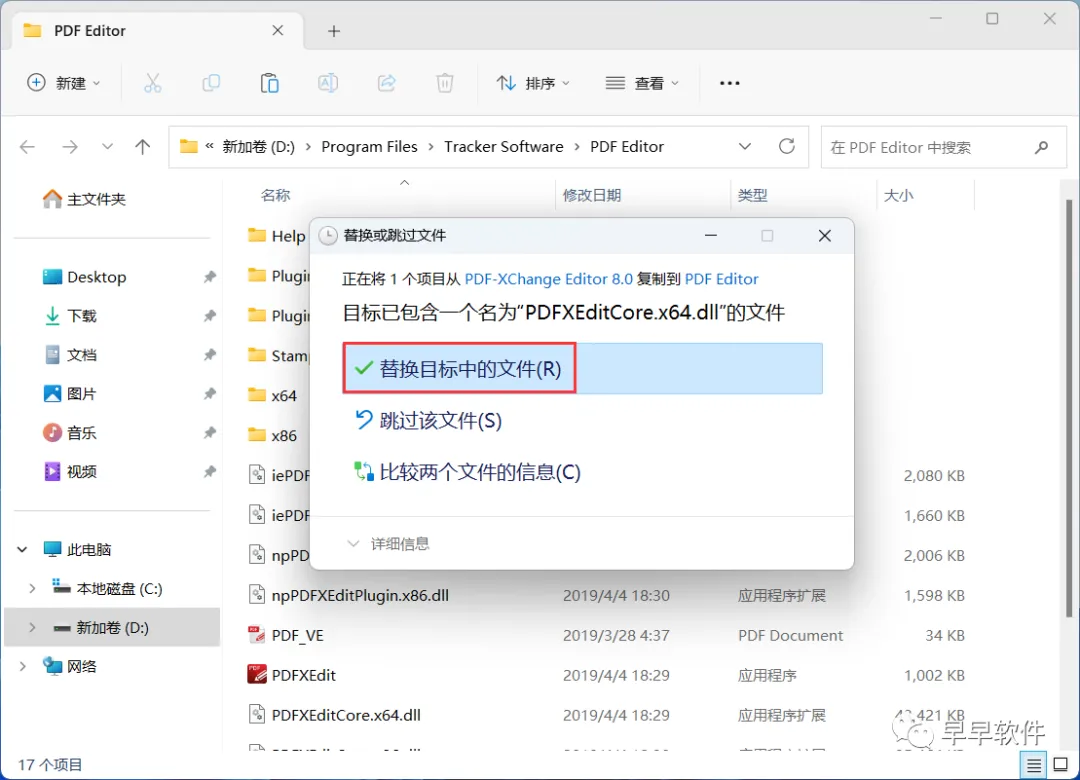Expand 新加卷 (D:) tree node
This screenshot has height=780, width=1080.
(32, 628)
